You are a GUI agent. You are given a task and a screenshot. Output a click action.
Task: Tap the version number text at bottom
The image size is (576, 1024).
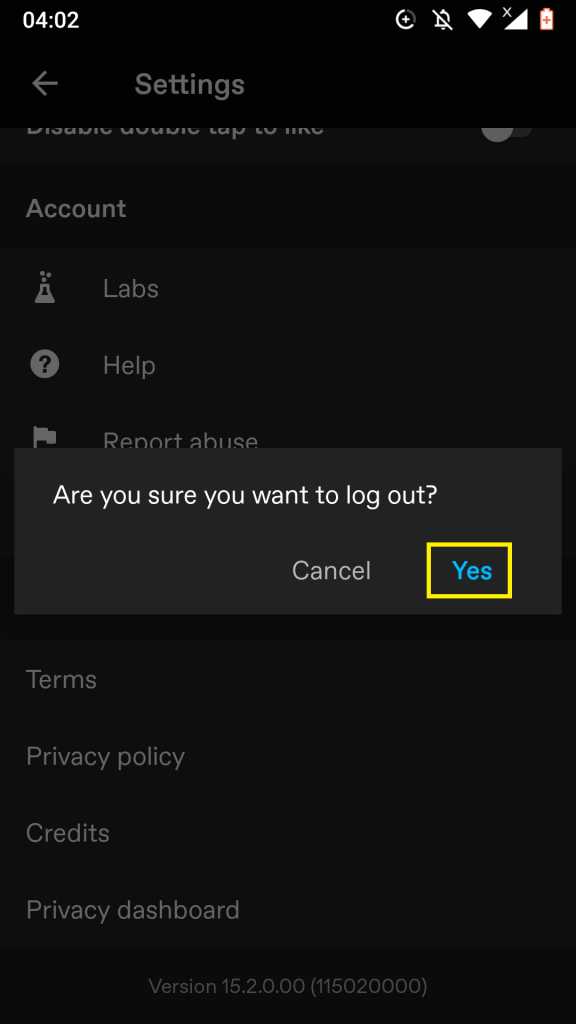click(x=288, y=985)
